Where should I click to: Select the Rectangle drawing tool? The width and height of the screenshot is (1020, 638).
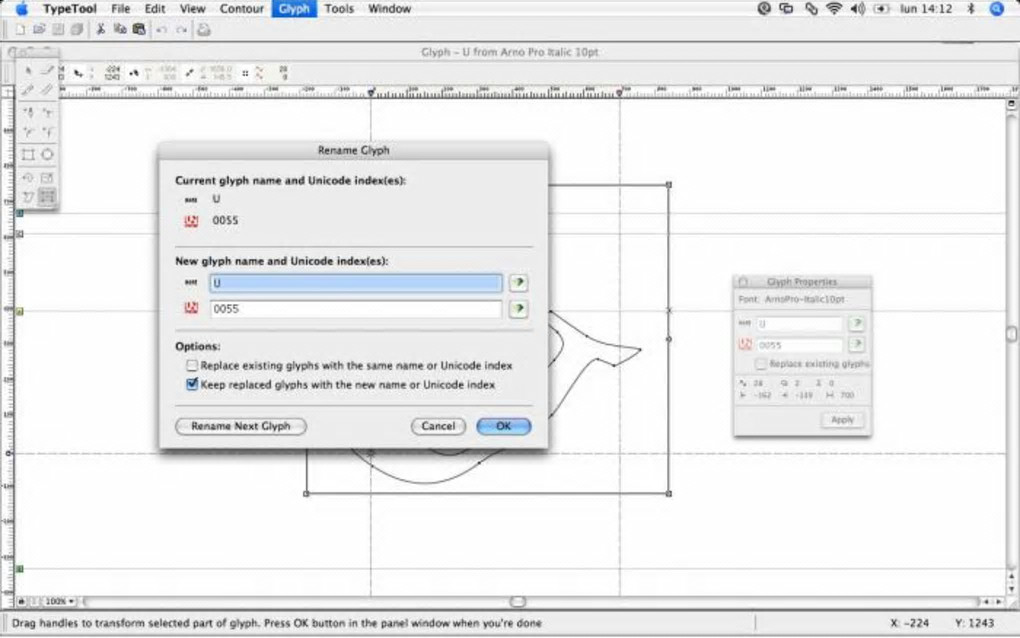click(x=28, y=154)
